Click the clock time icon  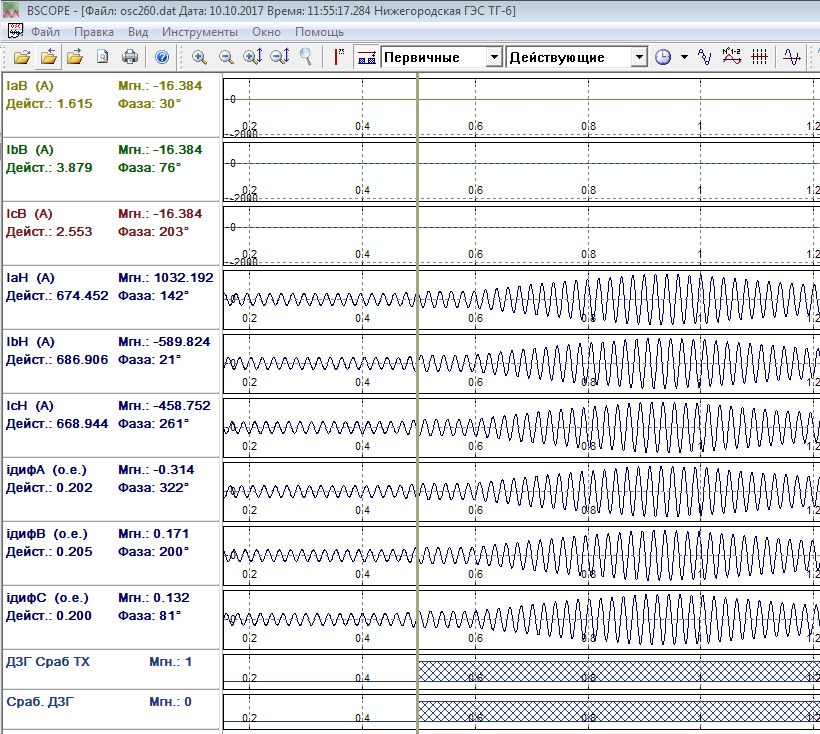pos(663,57)
